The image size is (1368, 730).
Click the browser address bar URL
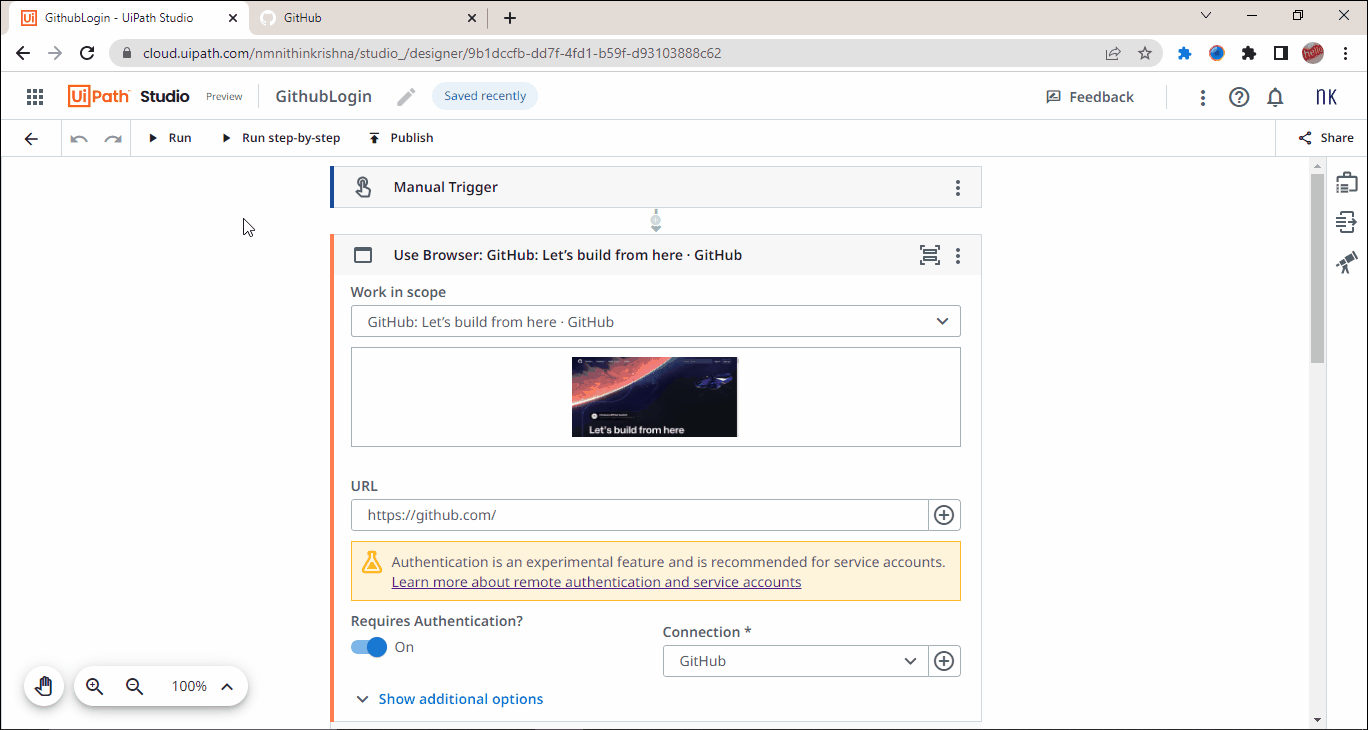(432, 54)
